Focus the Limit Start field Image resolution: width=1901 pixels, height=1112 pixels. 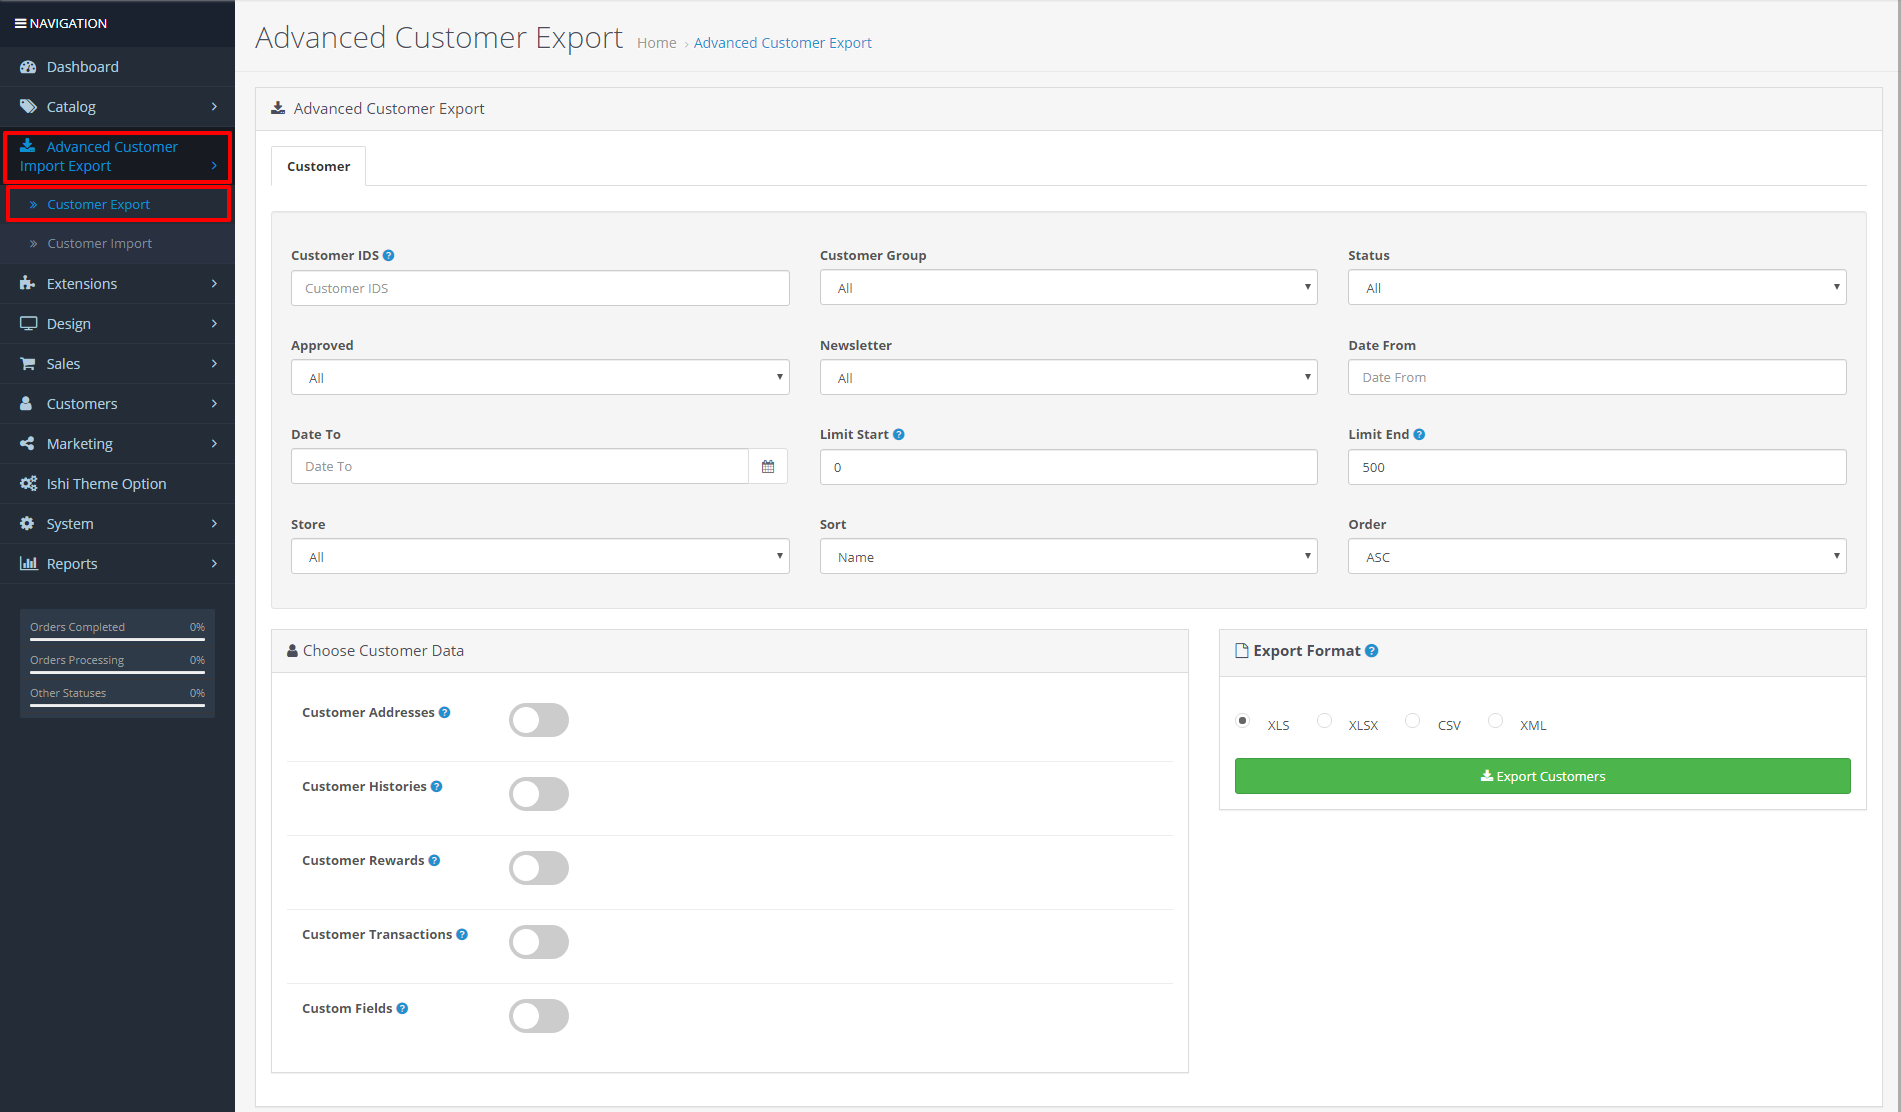[1068, 467]
